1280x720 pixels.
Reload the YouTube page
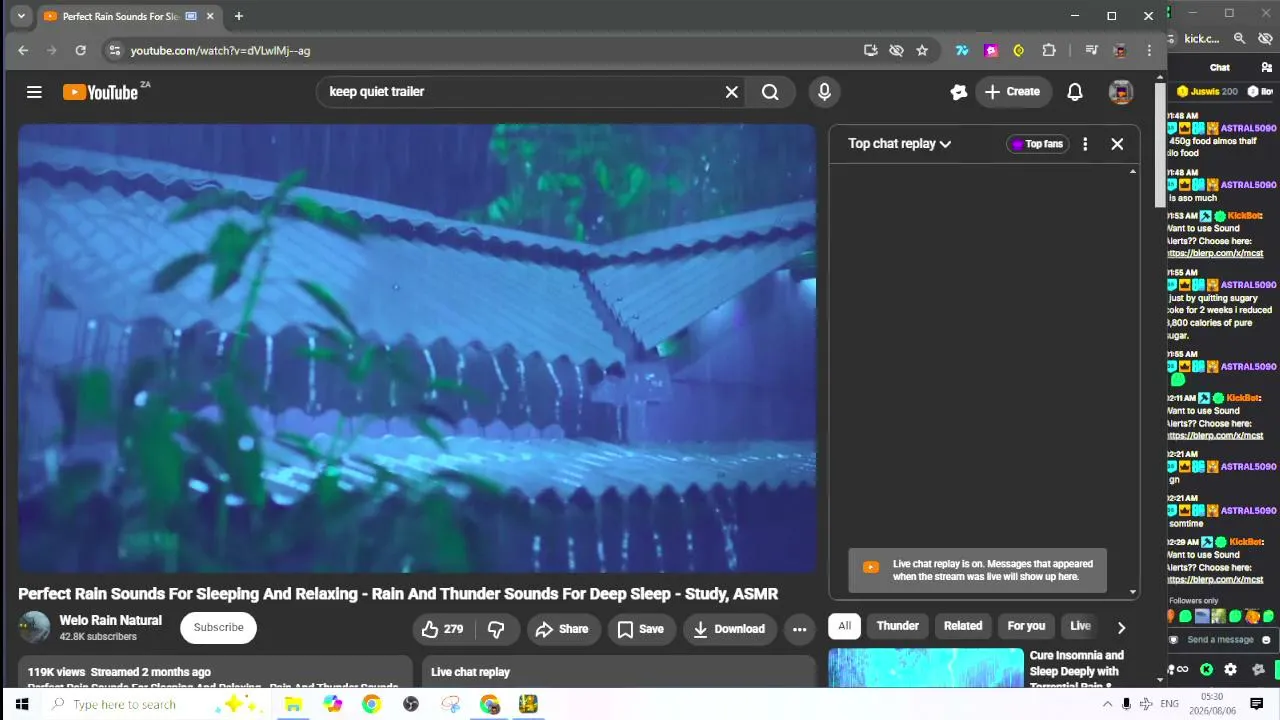click(x=80, y=50)
